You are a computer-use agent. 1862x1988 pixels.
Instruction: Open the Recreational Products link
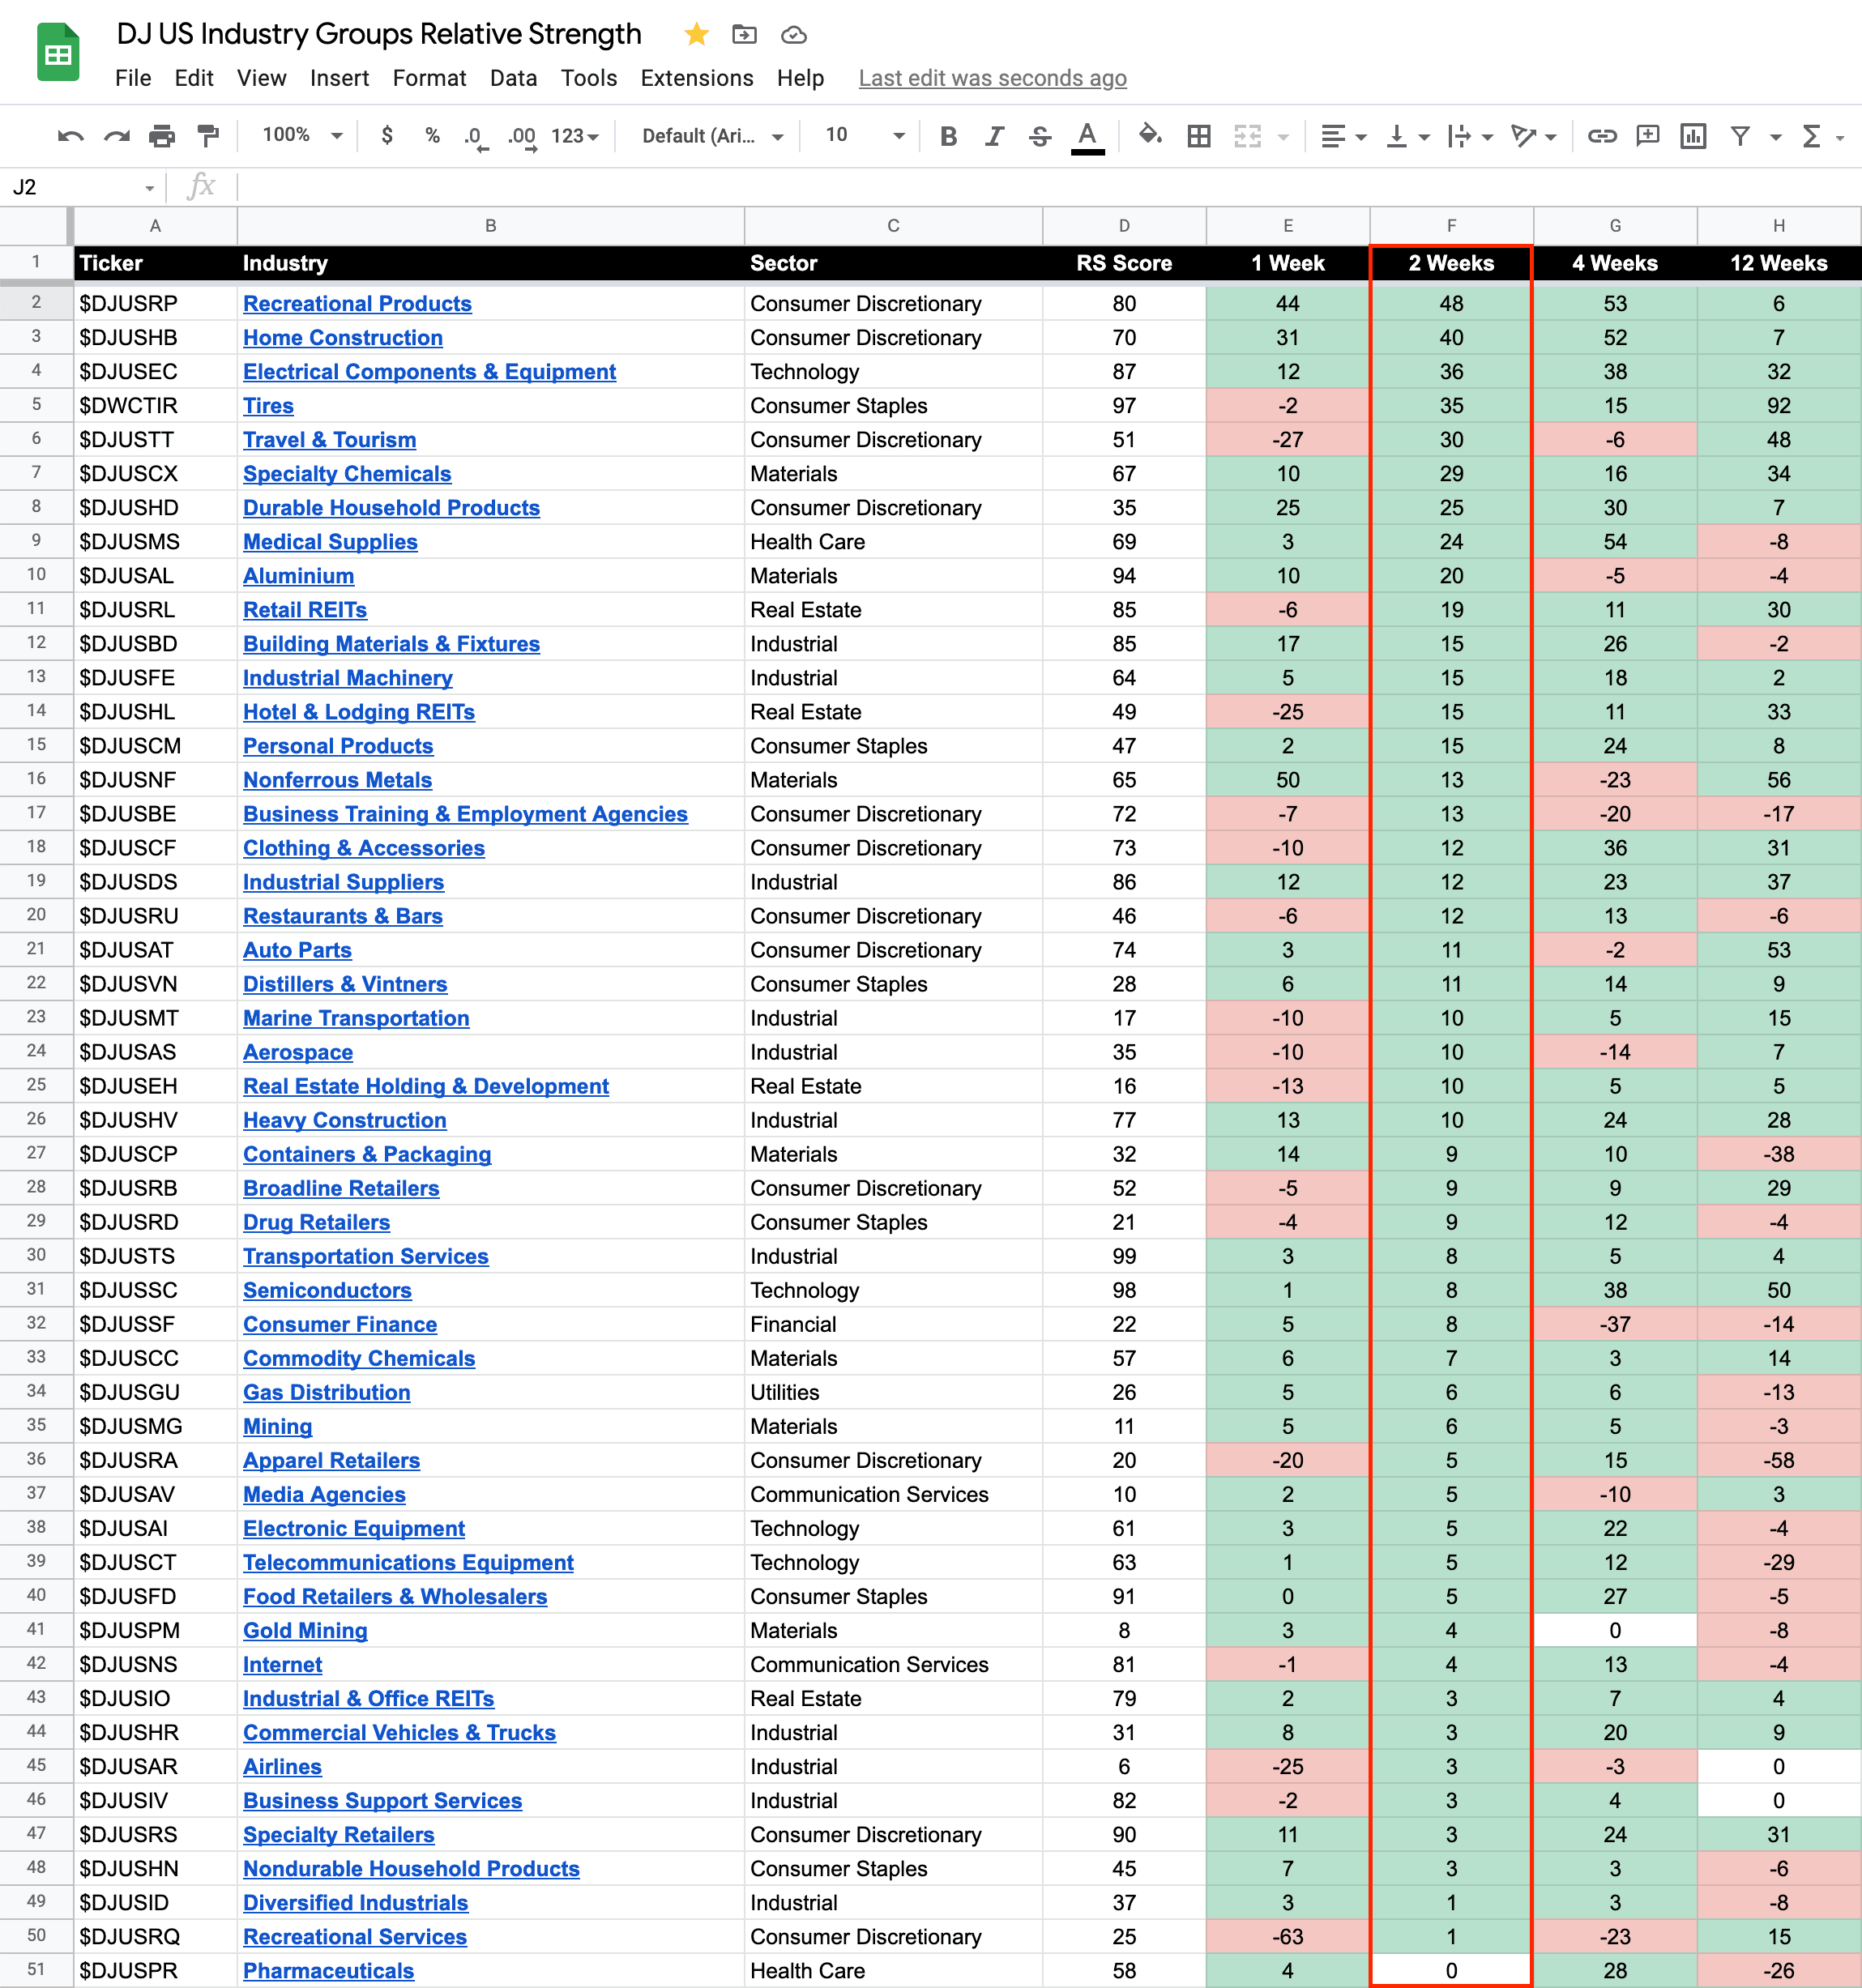tap(357, 303)
